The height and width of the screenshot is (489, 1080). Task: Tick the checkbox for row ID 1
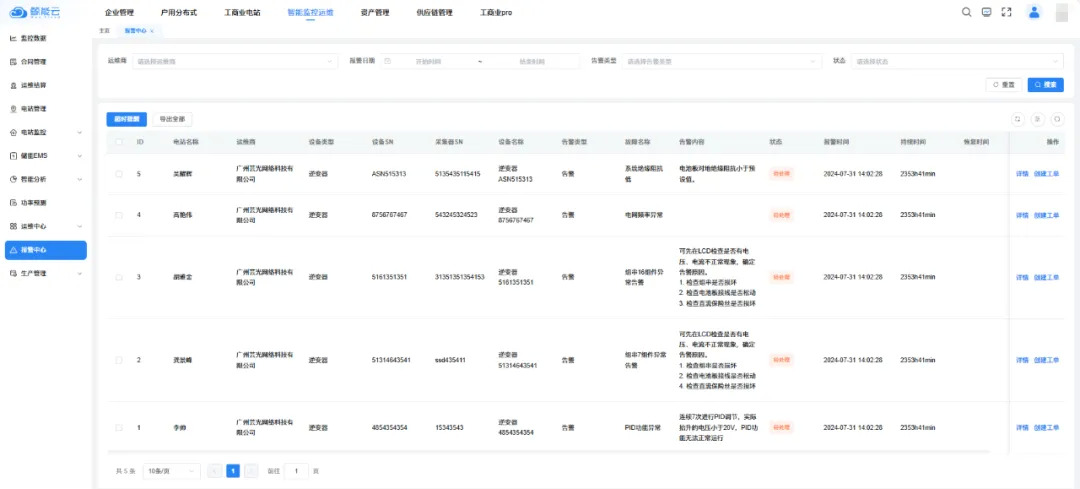119,428
